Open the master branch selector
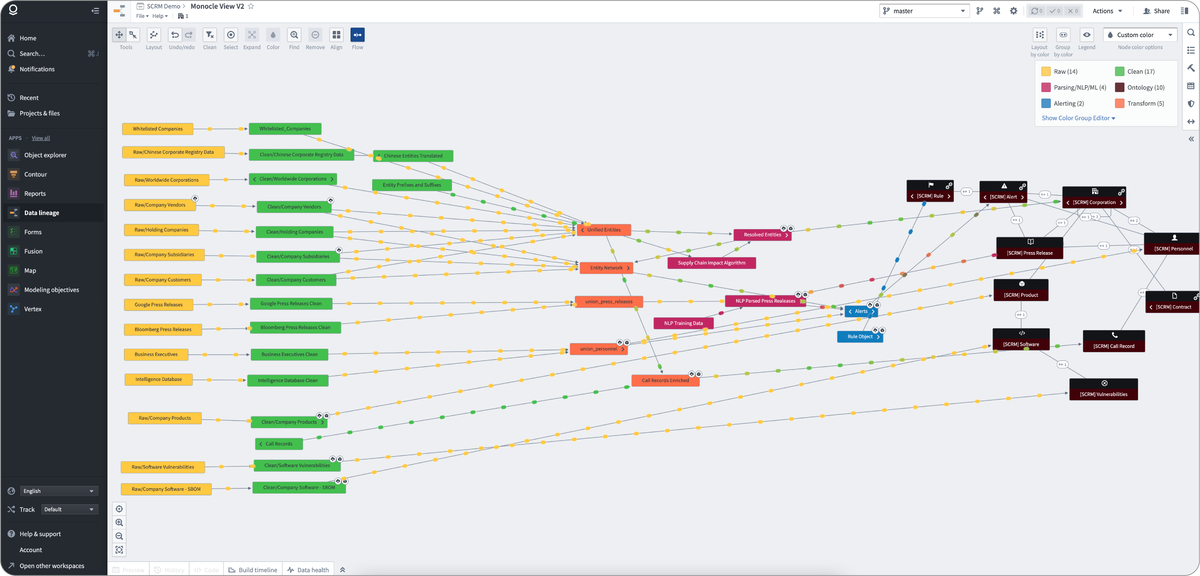The image size is (1200, 576). tap(924, 10)
